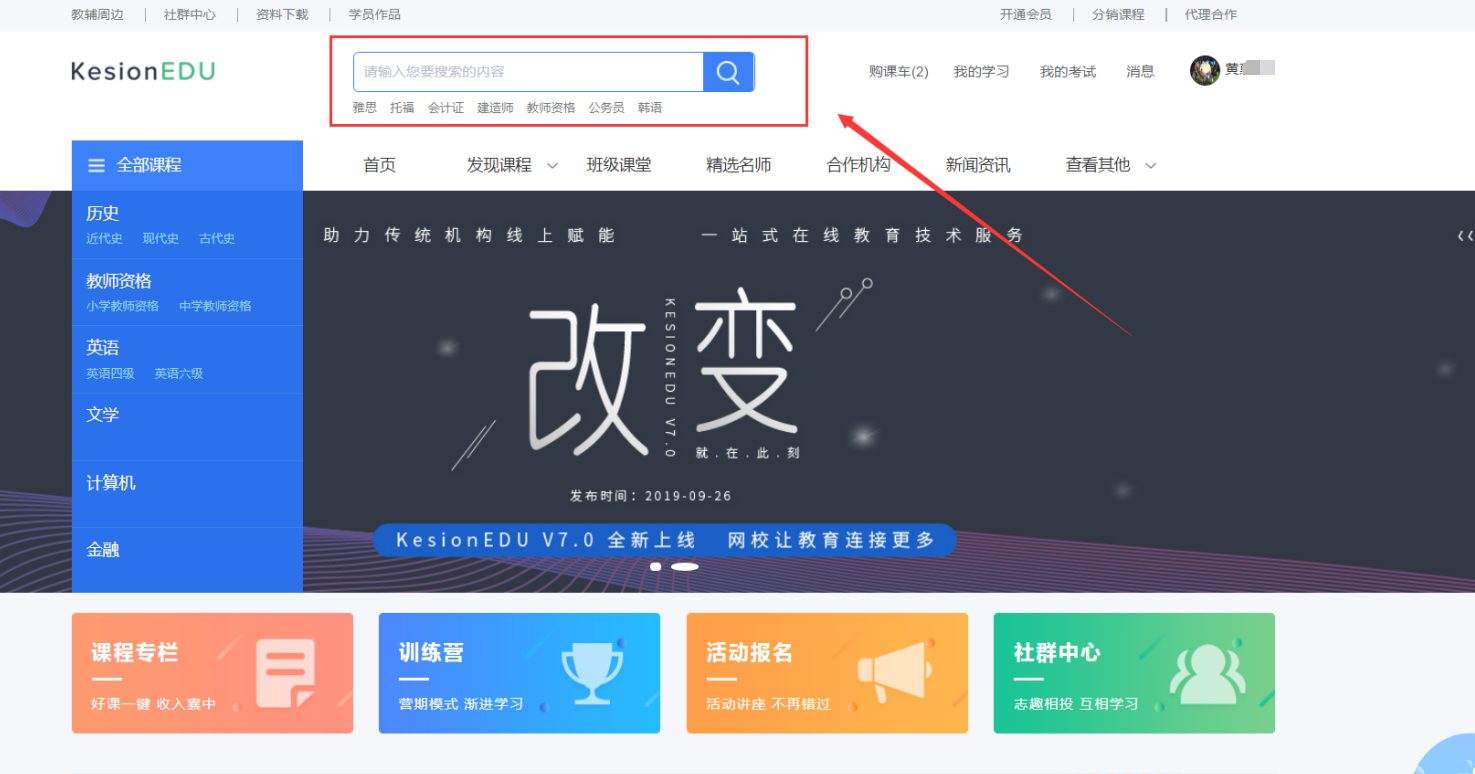Click the 雅思 hot search keyword
Image resolution: width=1475 pixels, height=774 pixels.
tap(364, 108)
